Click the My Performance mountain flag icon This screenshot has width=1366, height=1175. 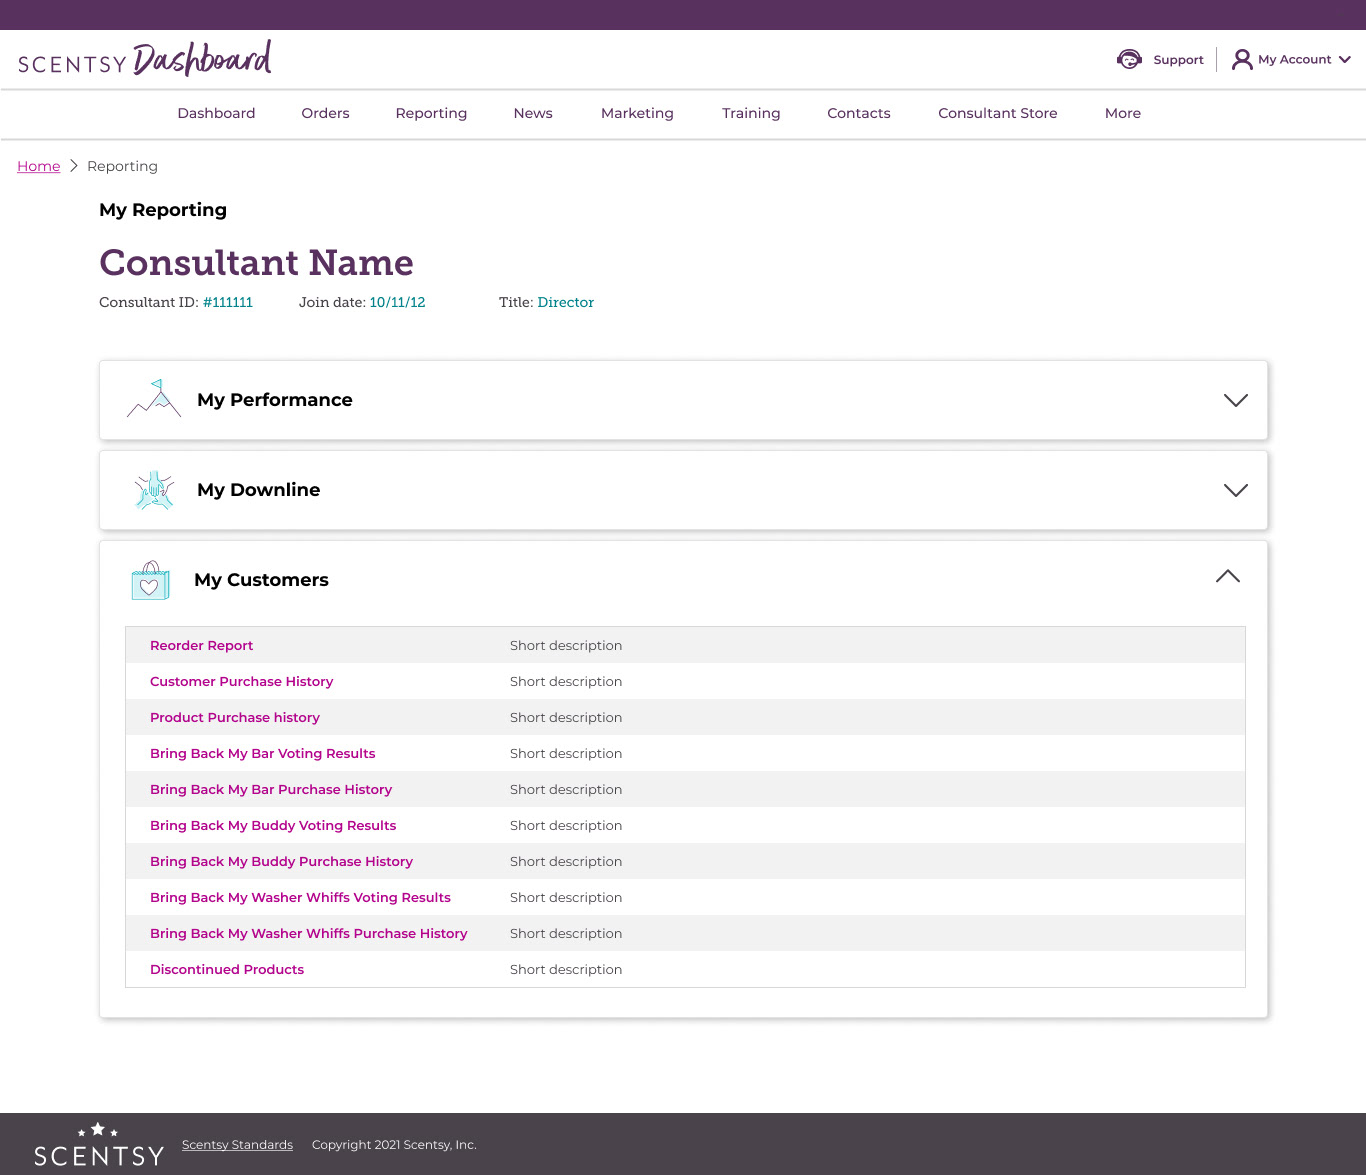pyautogui.click(x=154, y=398)
